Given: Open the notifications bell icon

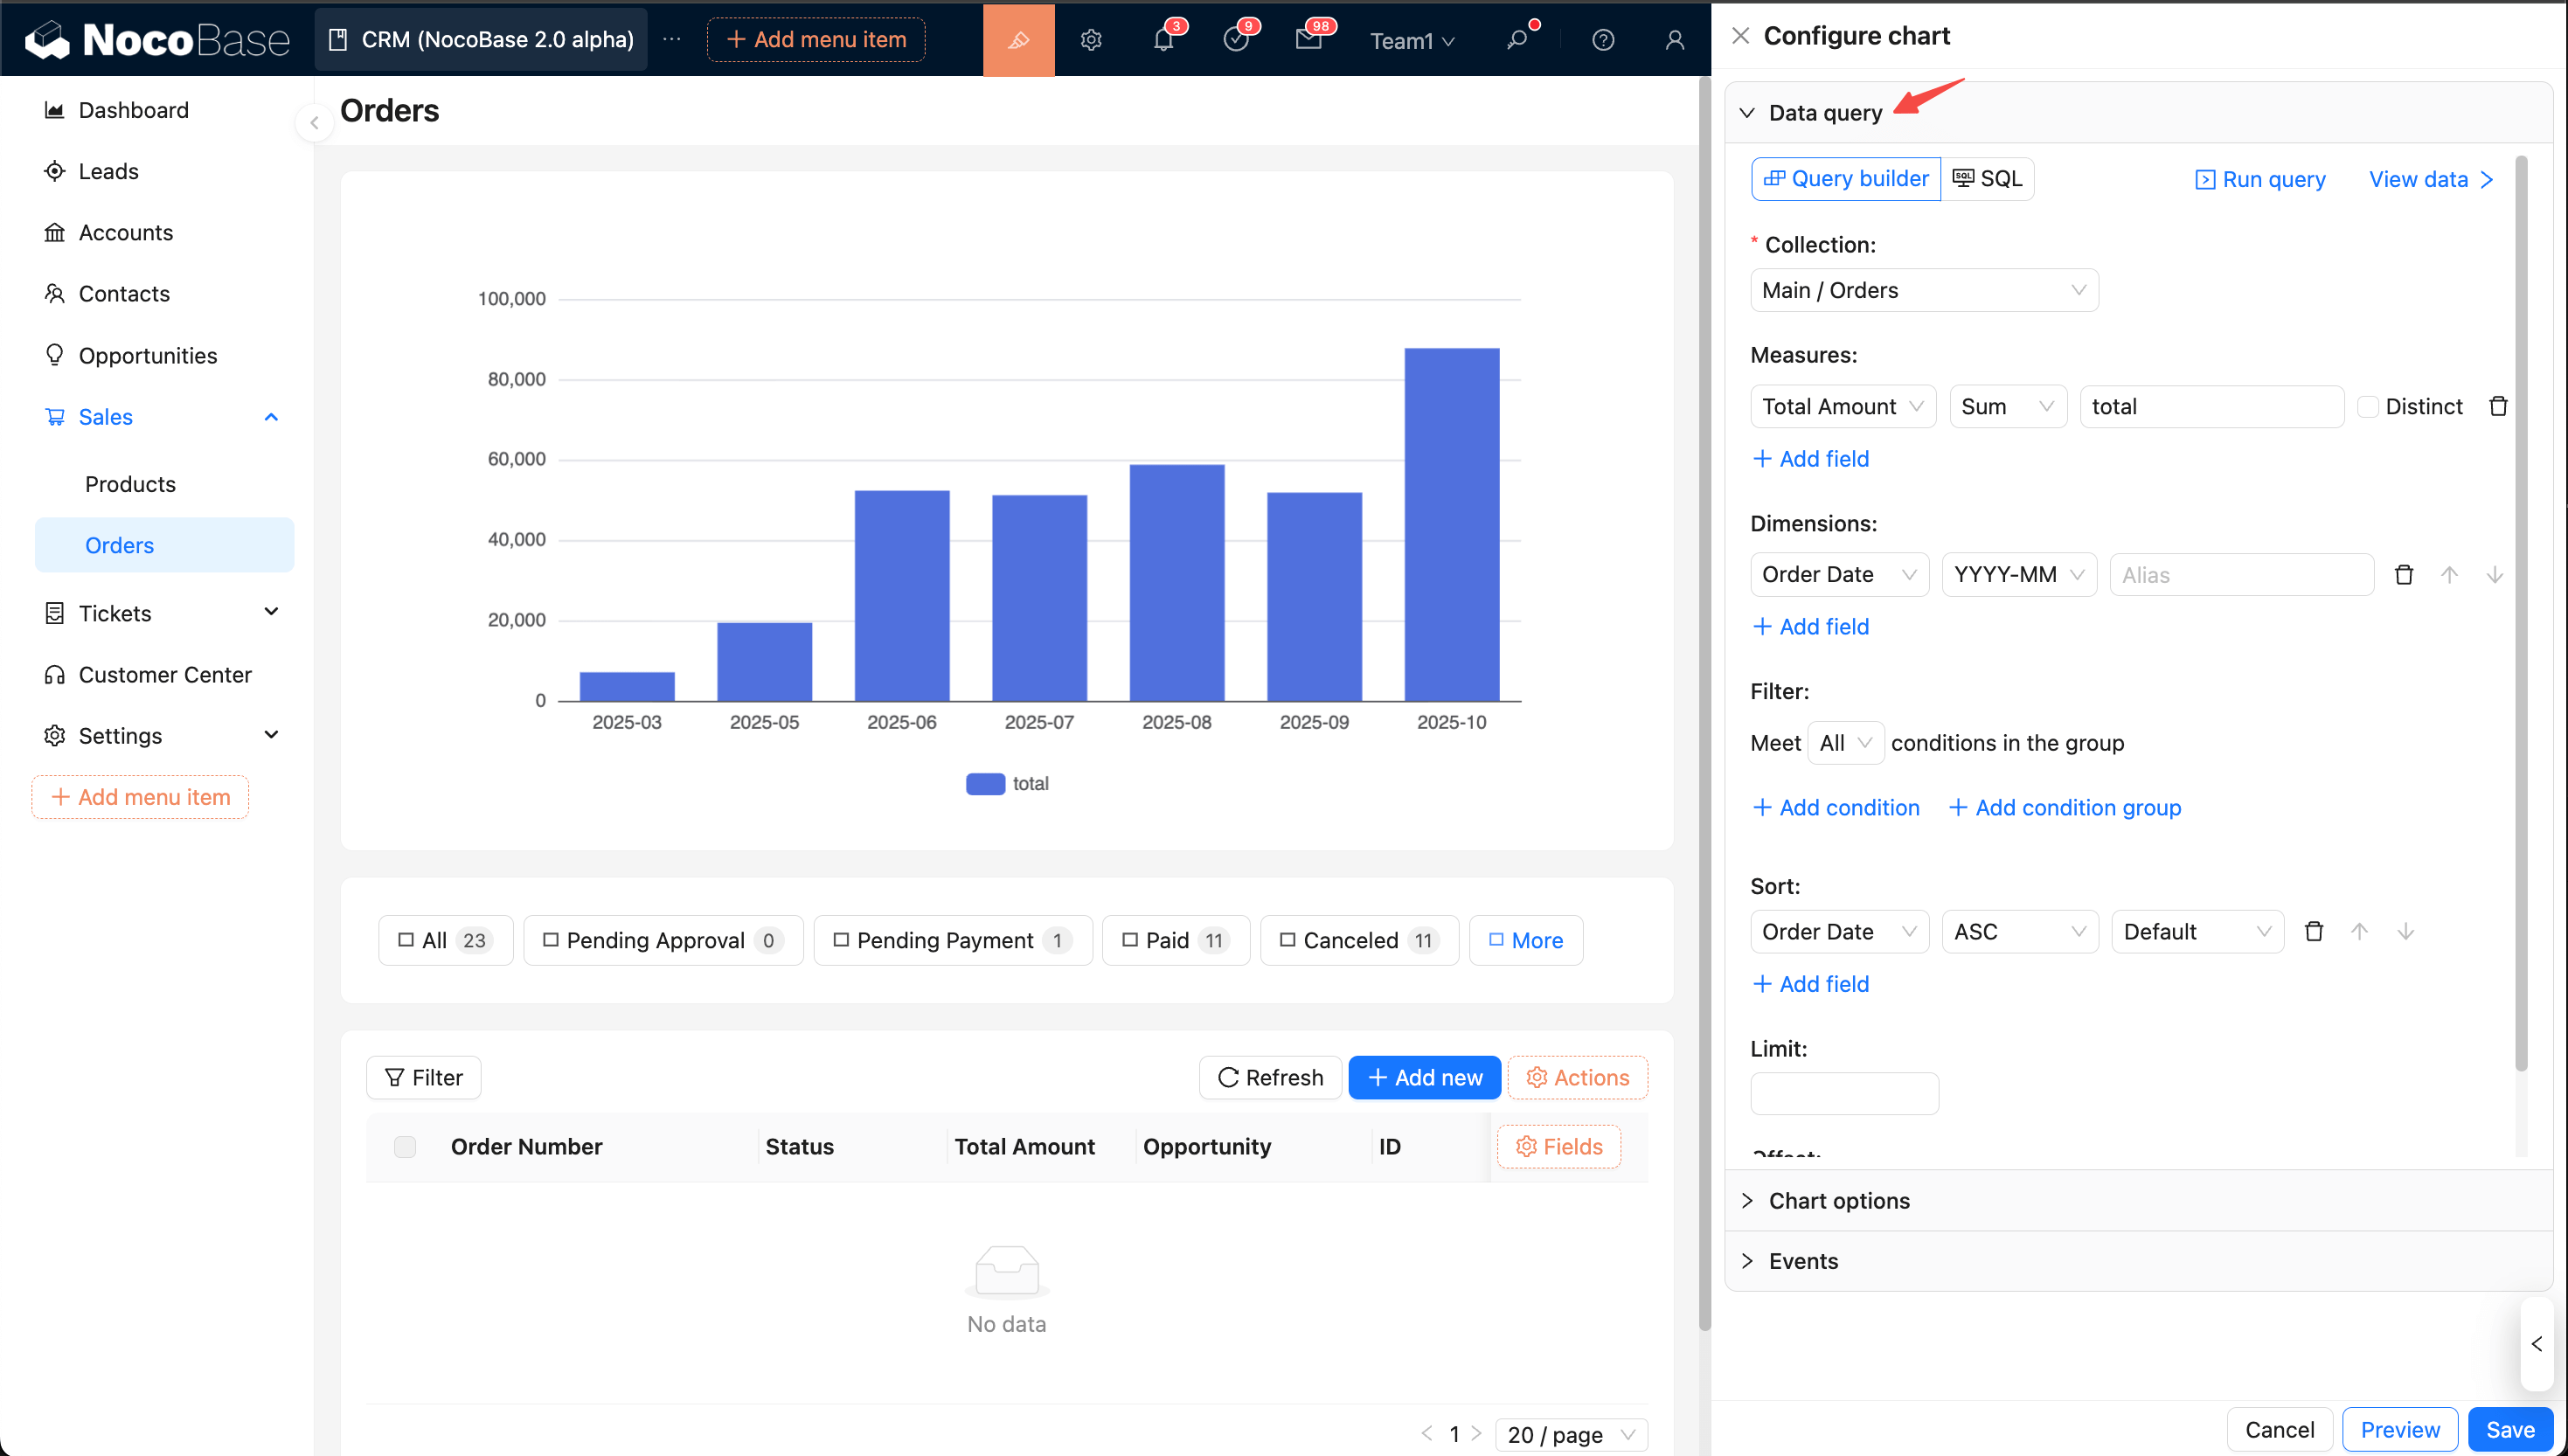Looking at the screenshot, I should pyautogui.click(x=1162, y=40).
